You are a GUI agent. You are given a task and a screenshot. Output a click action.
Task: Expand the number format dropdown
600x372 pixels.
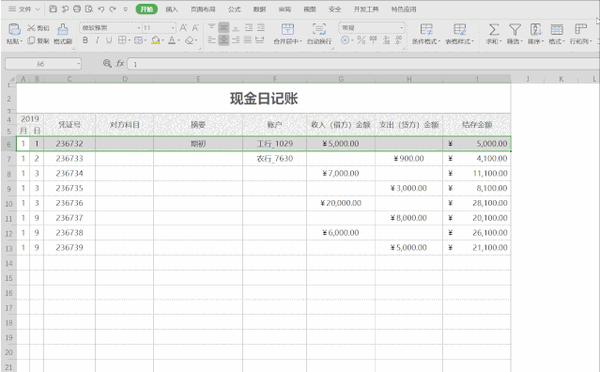tap(401, 28)
